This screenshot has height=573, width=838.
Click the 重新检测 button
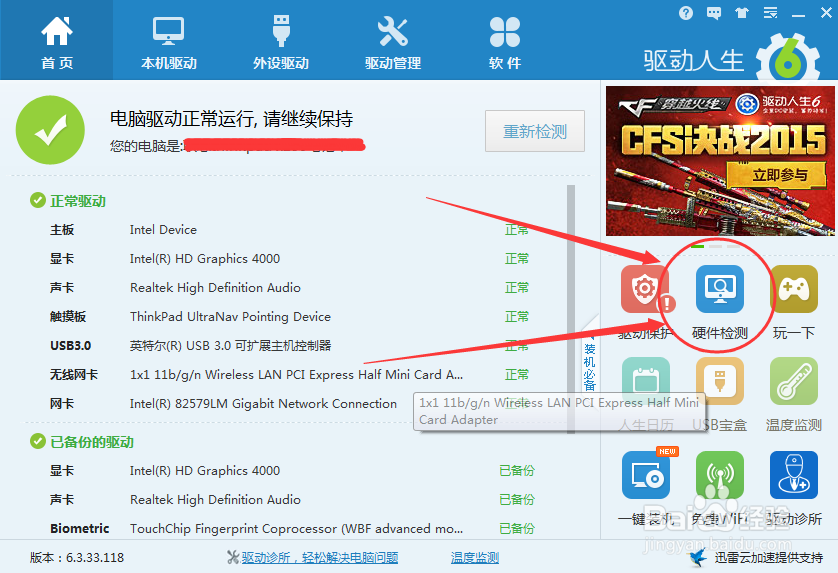click(534, 131)
